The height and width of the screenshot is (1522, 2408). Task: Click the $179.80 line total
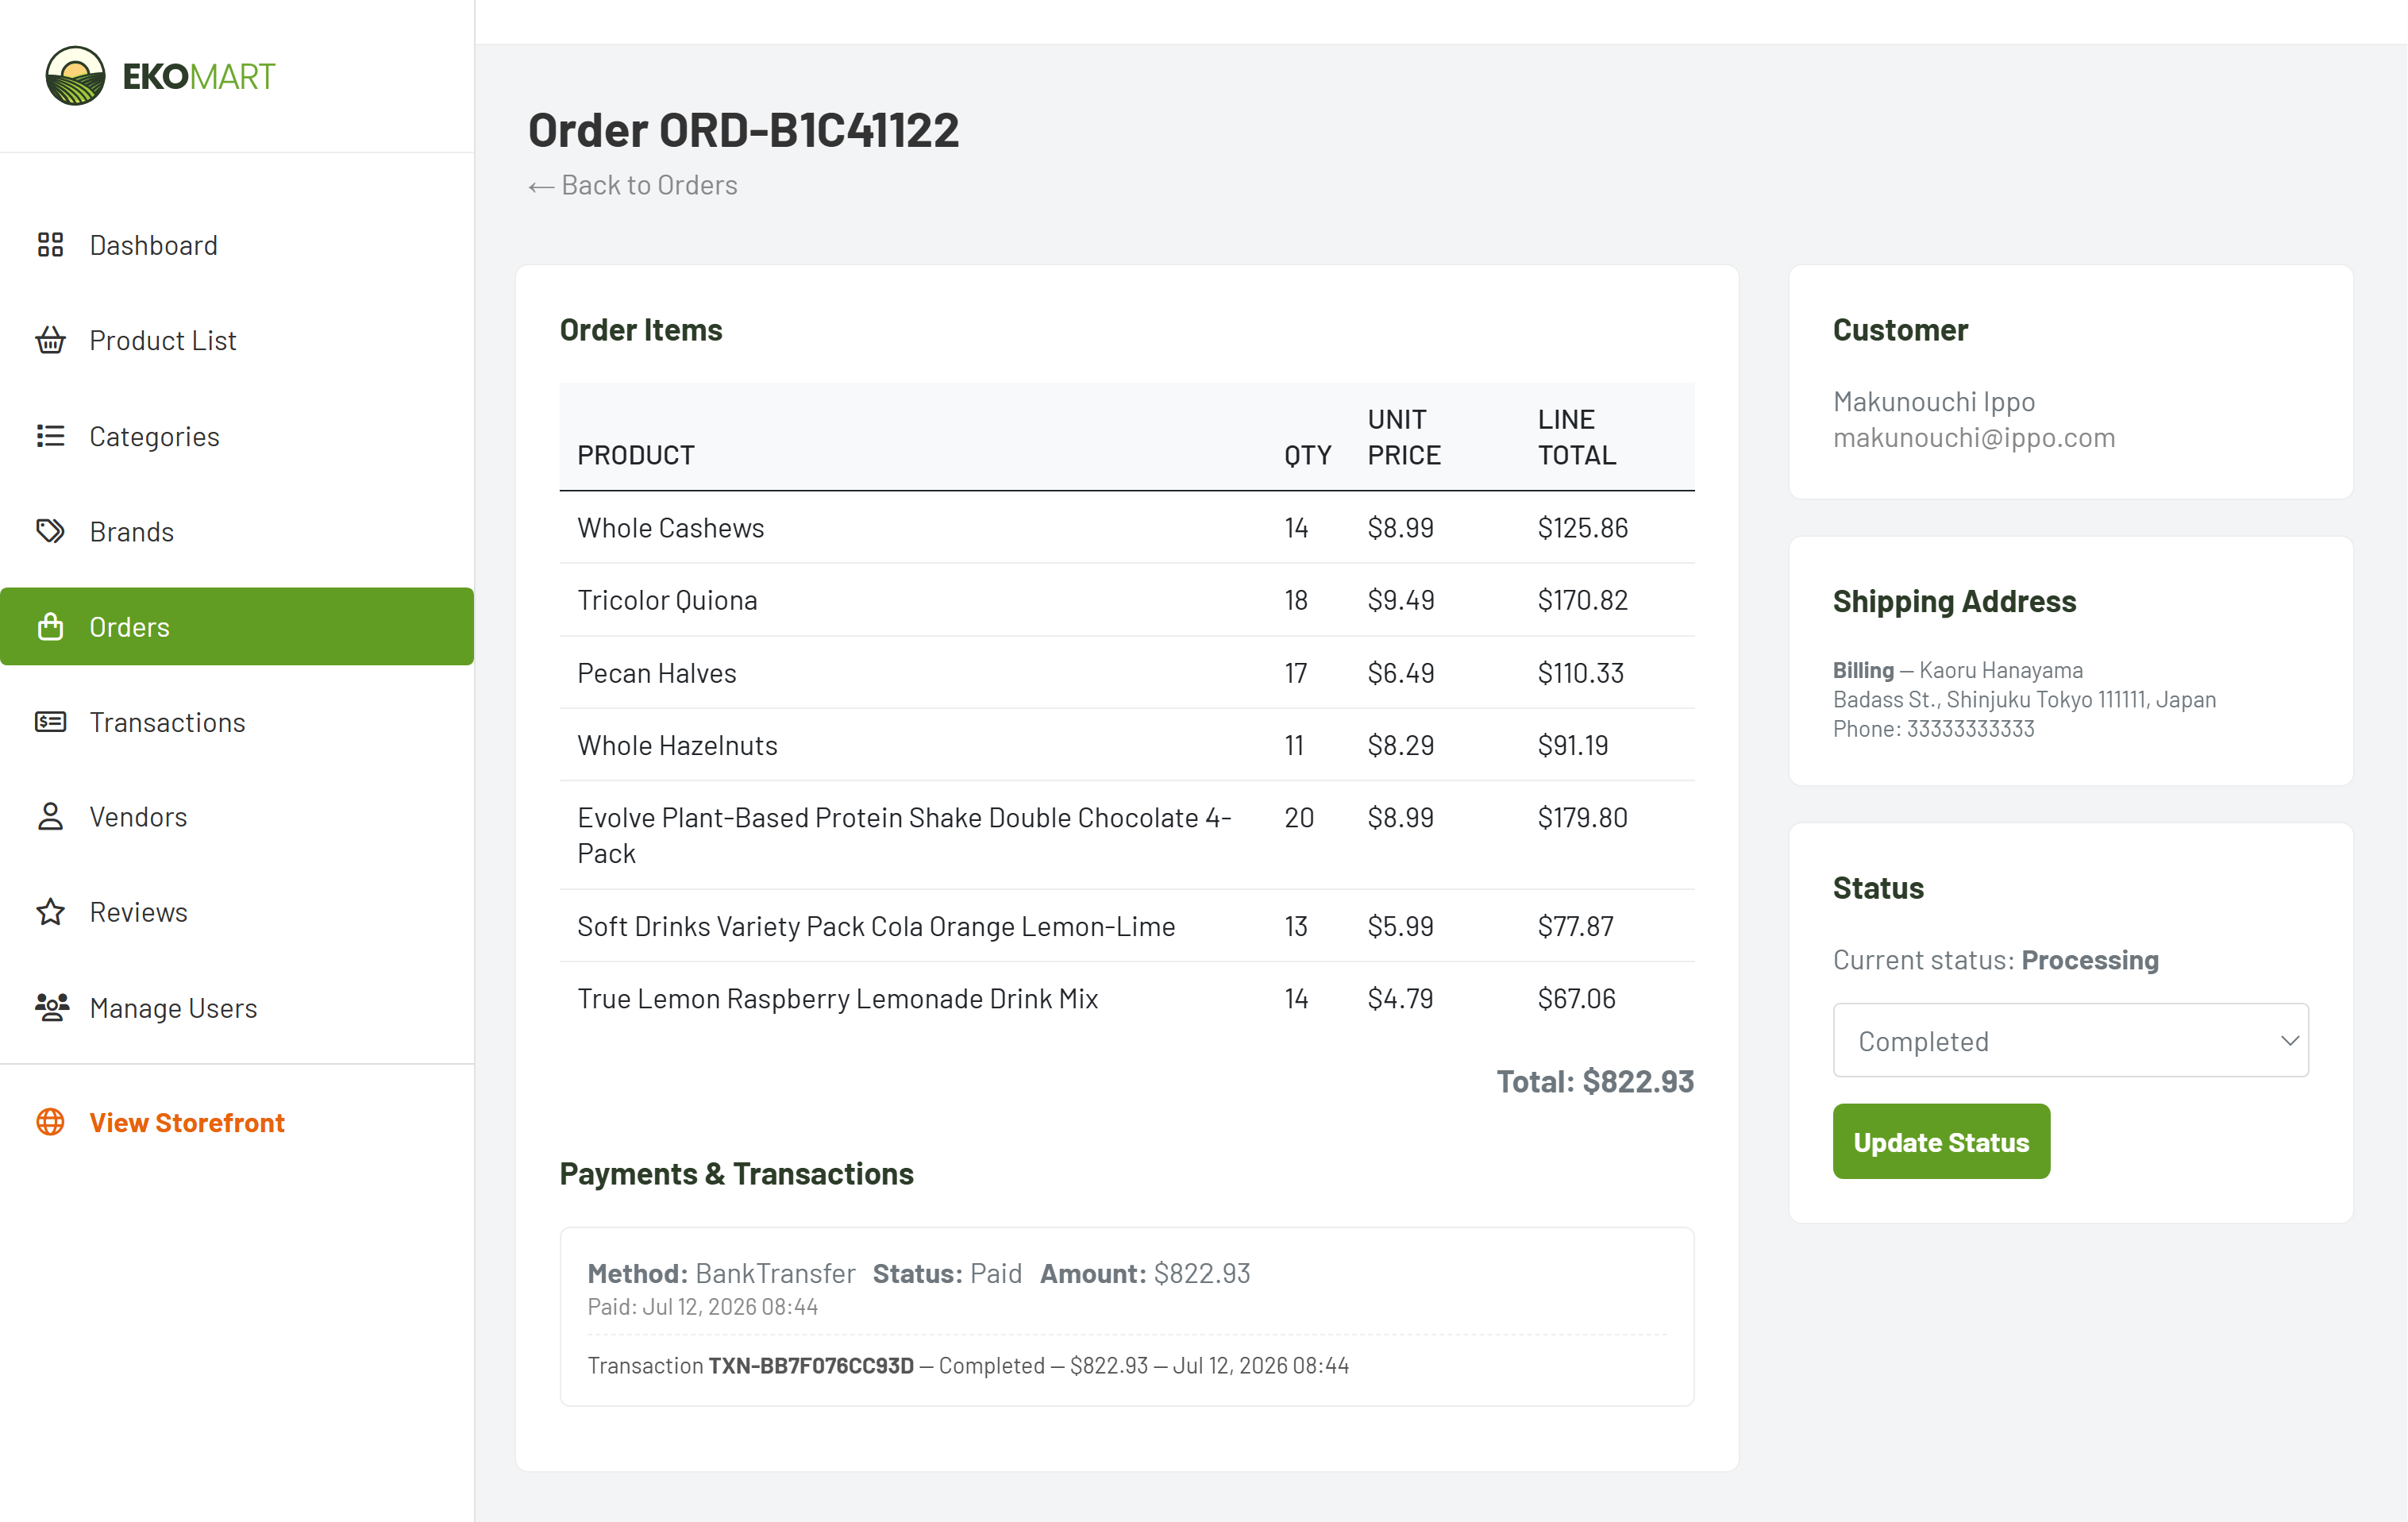tap(1582, 818)
